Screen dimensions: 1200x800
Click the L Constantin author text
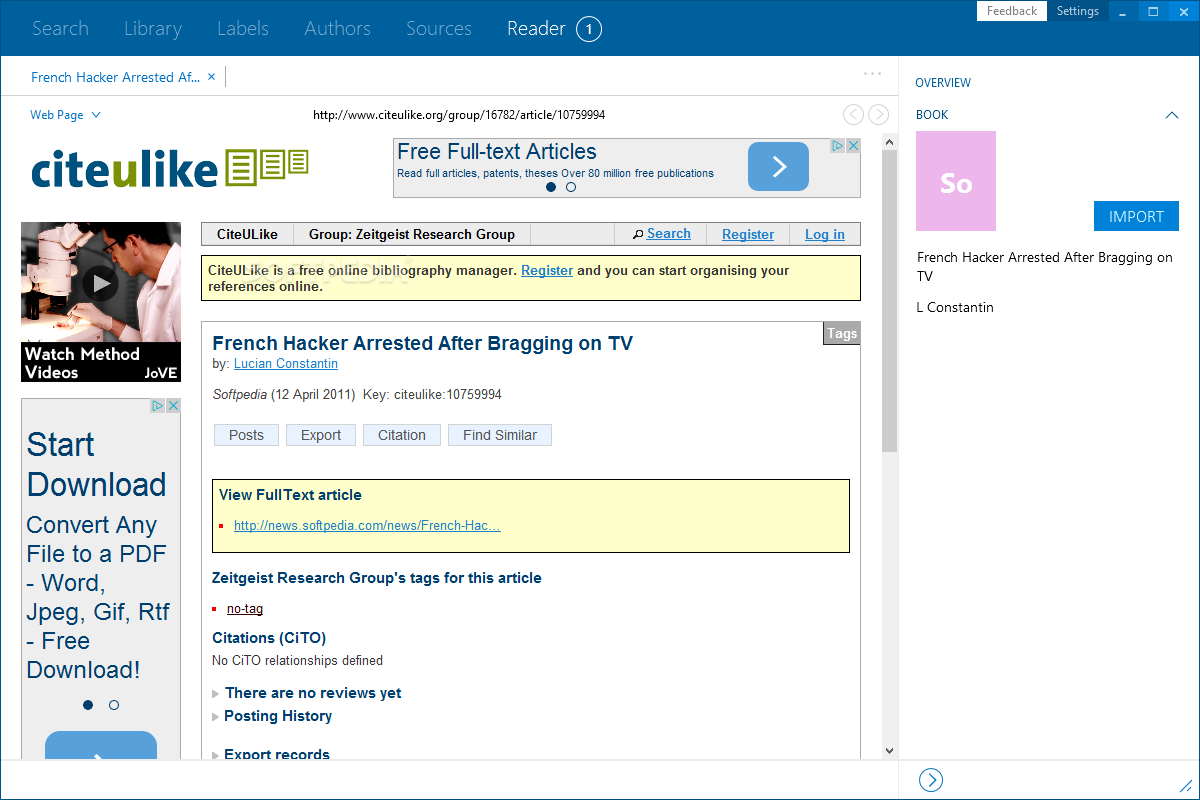point(955,307)
